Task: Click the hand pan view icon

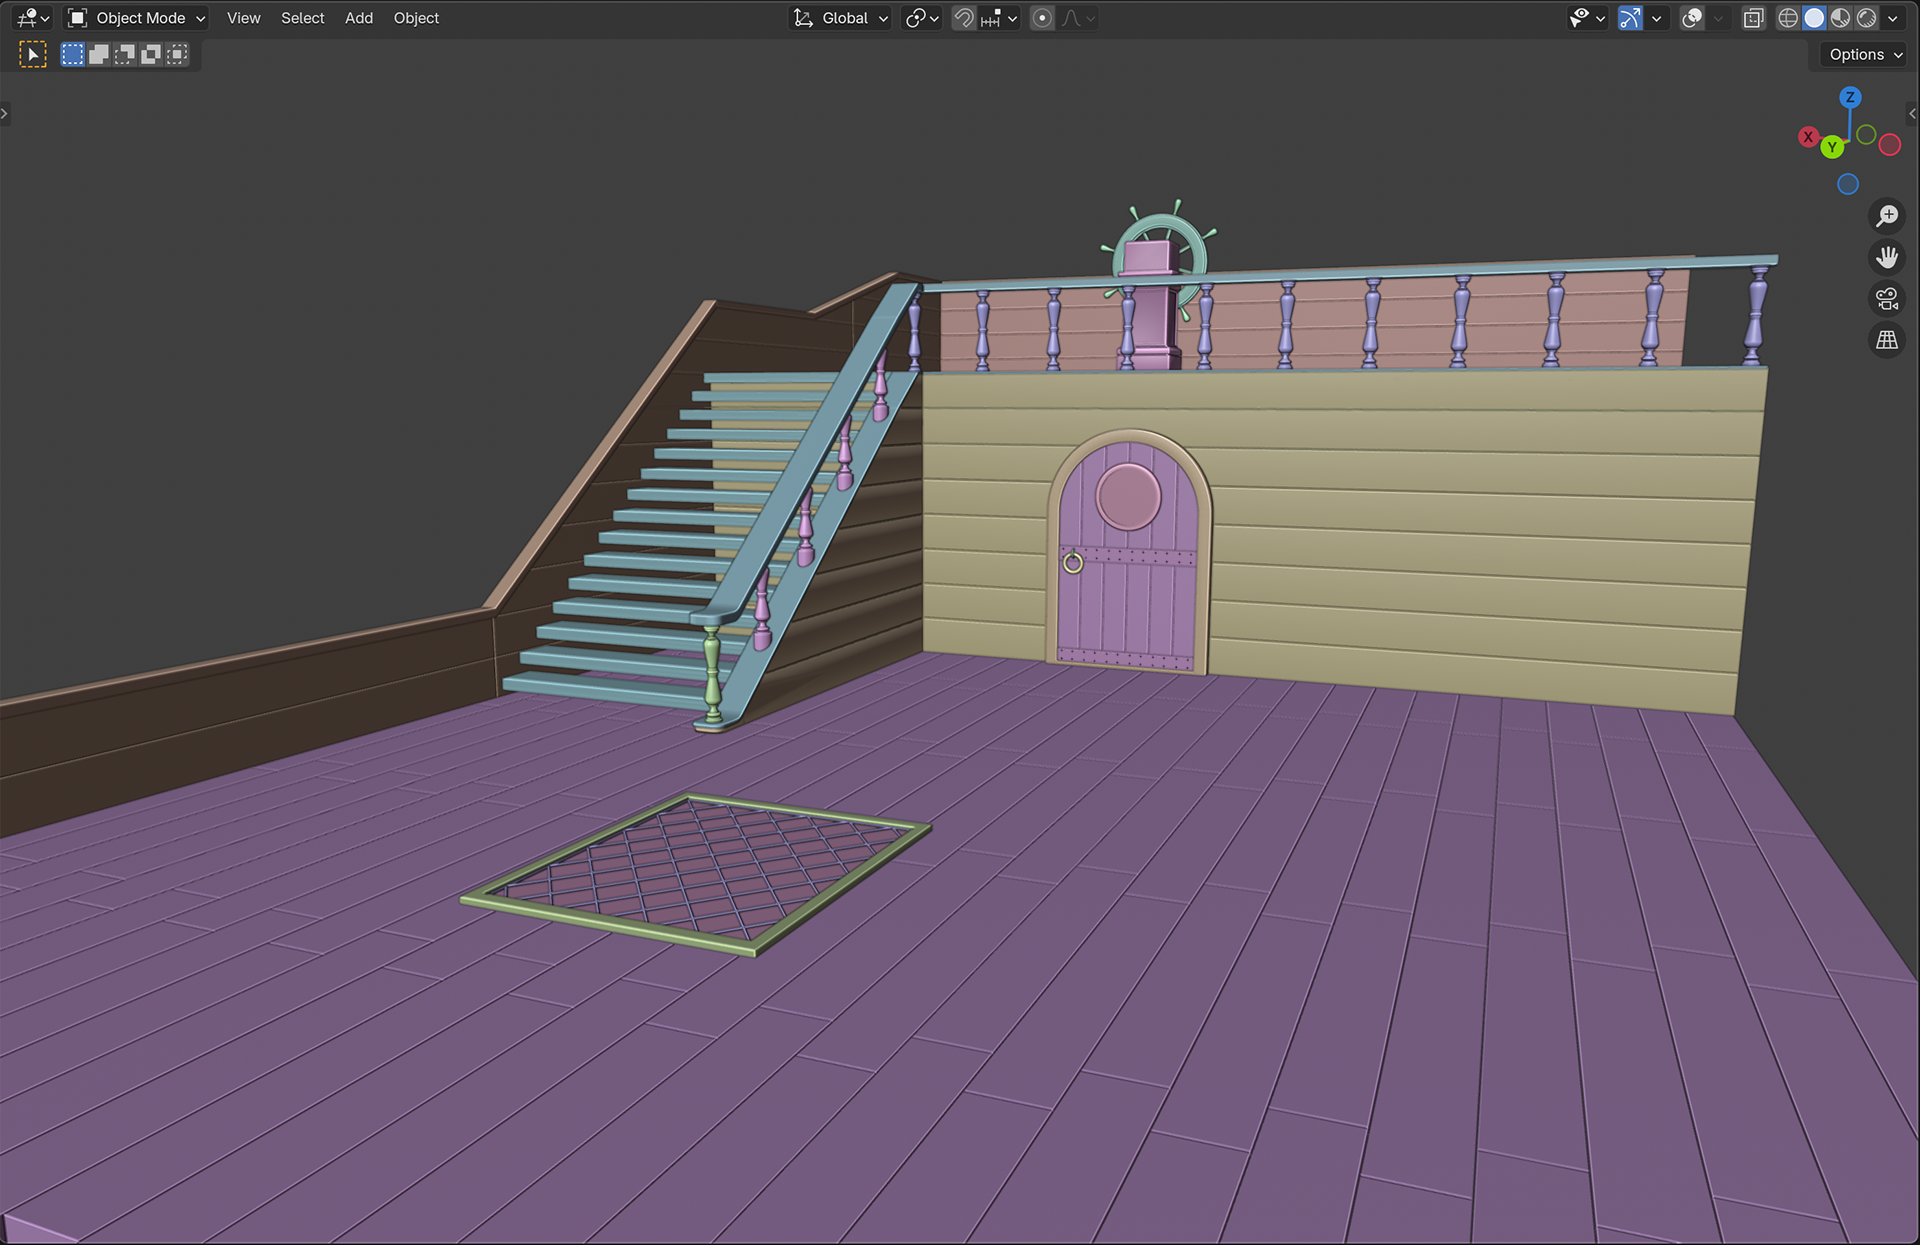Action: (1887, 258)
